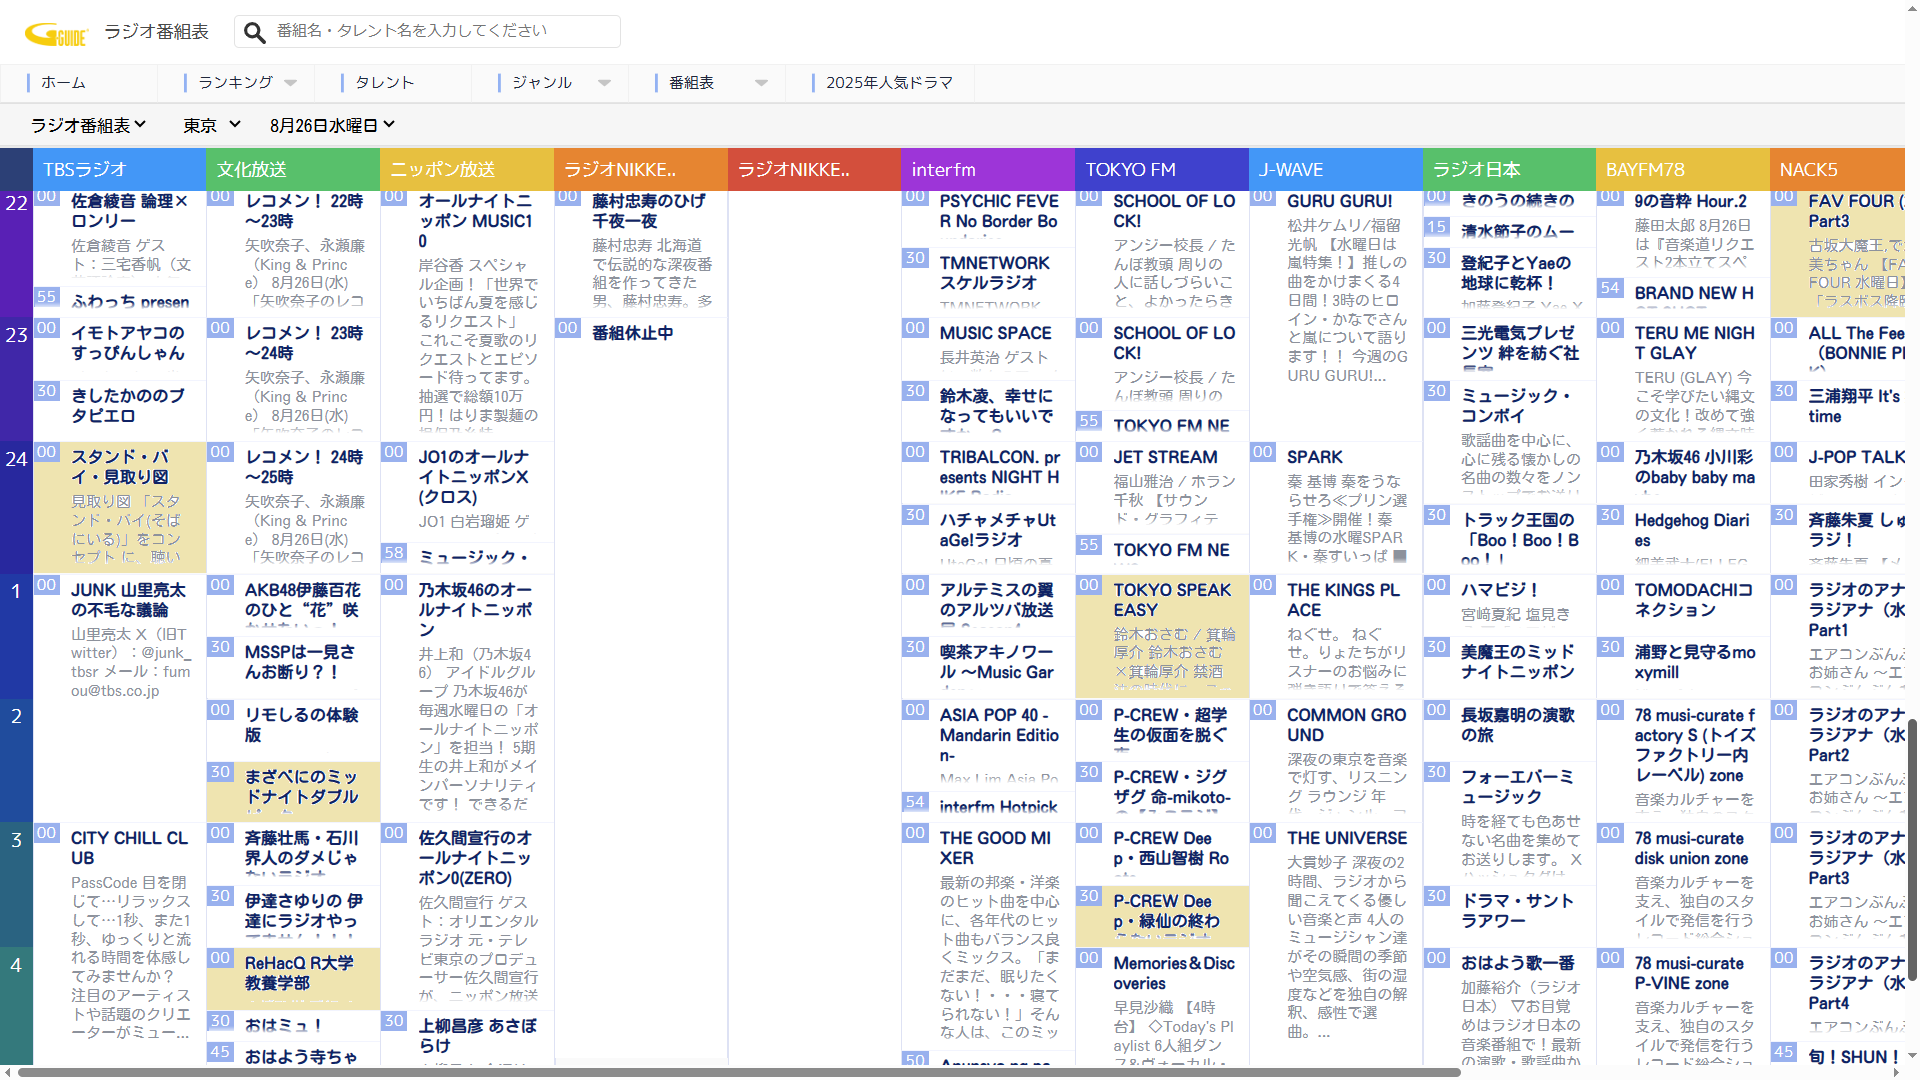Open program イモトアヤコのすっぴんしゃん
Viewport: 1920px width, 1080px height.
[128, 343]
